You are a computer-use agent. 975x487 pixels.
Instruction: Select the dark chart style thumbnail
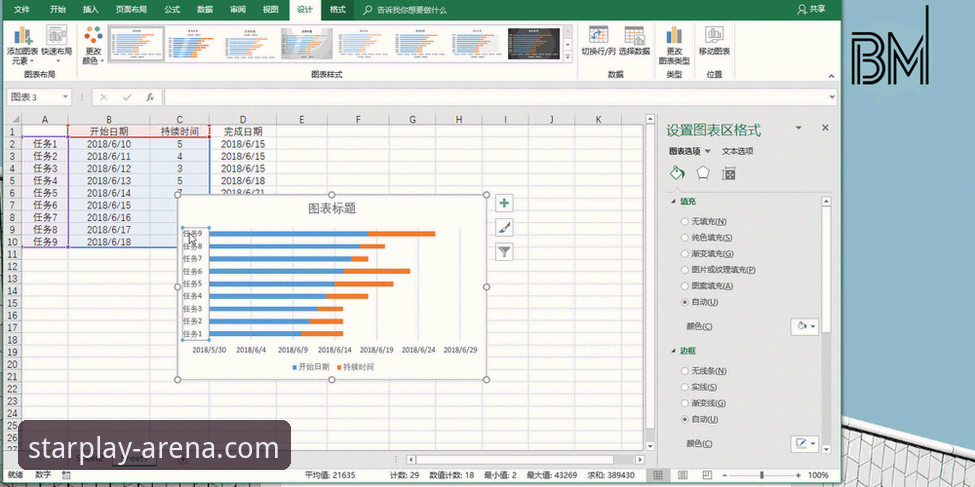point(534,44)
